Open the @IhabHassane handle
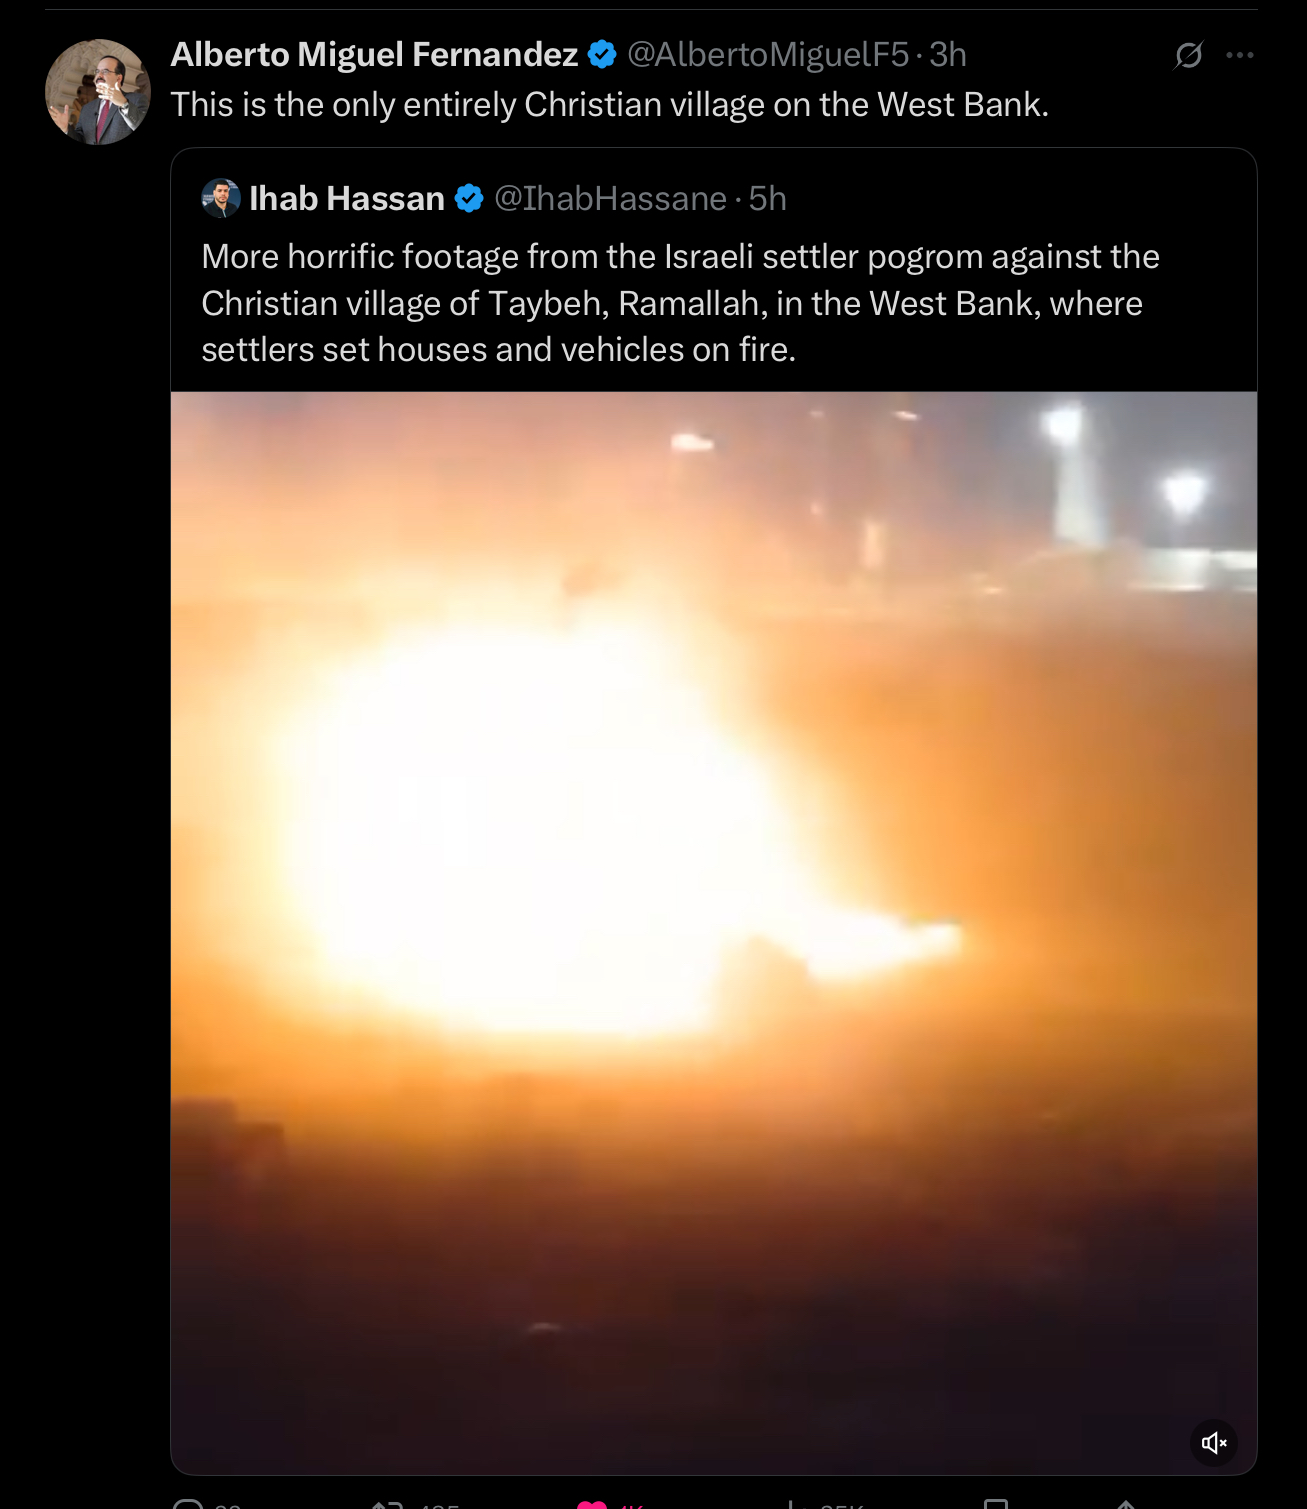This screenshot has height=1509, width=1307. click(610, 199)
